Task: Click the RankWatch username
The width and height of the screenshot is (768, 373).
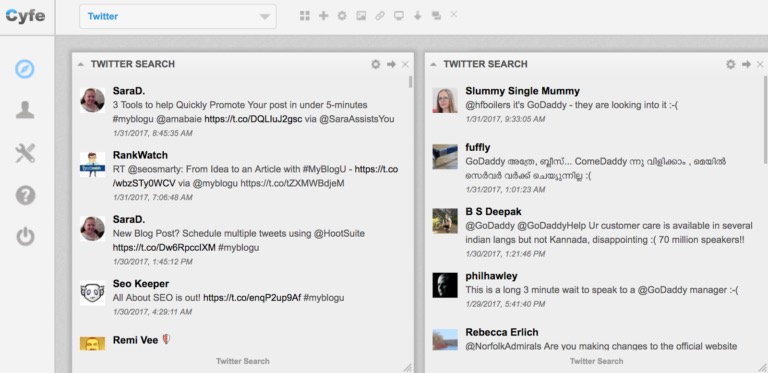Action: pyautogui.click(x=140, y=155)
